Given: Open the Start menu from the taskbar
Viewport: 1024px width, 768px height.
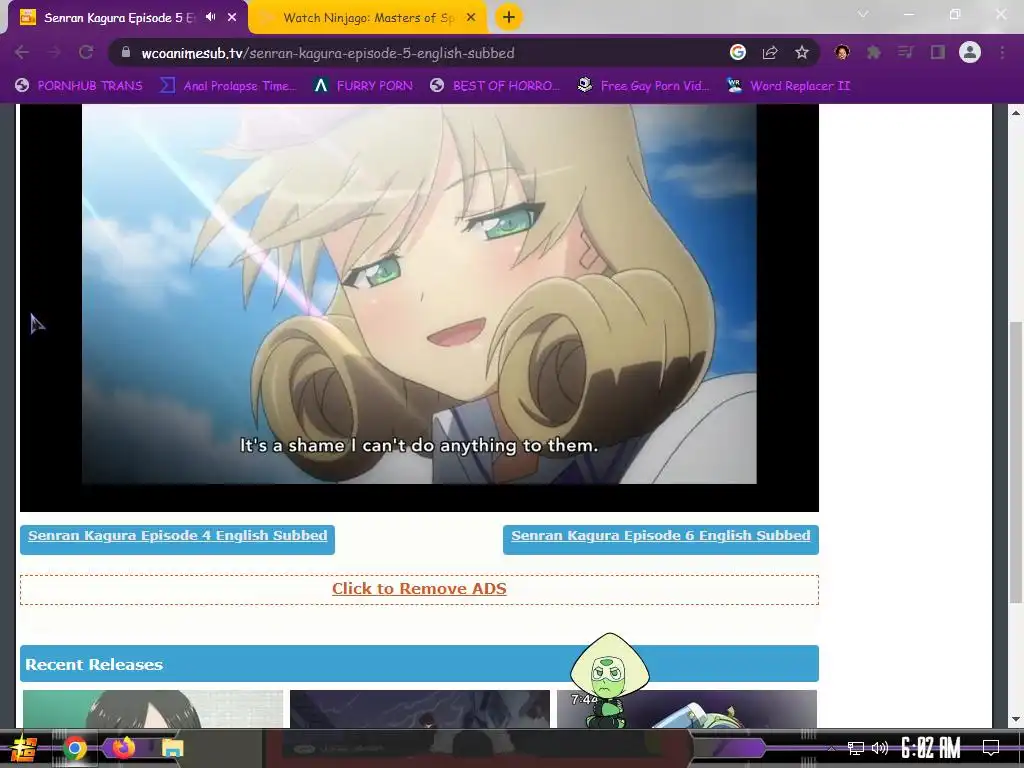Looking at the screenshot, I should point(23,748).
